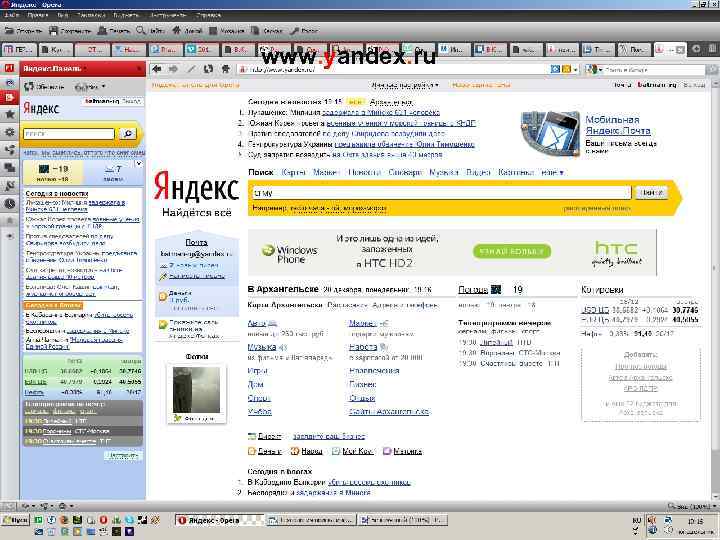Click the Открыть folder toolbar icon

click(x=8, y=31)
